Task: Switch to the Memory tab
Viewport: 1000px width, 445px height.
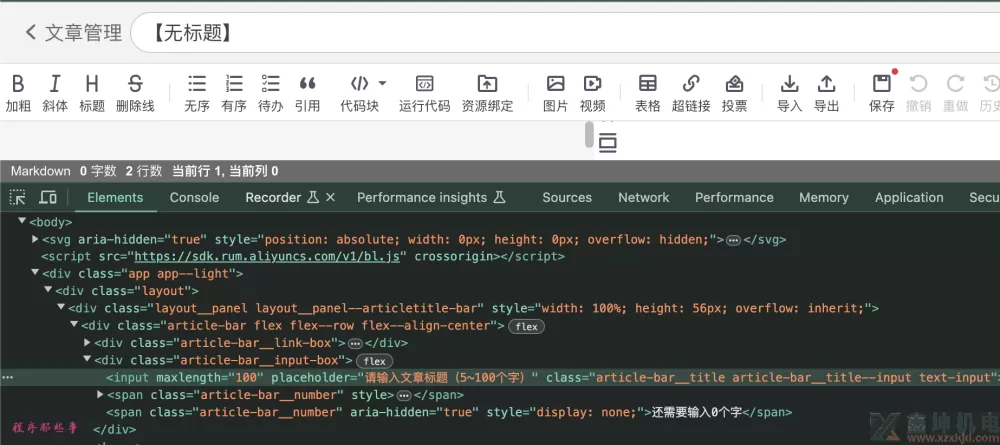Action: (x=823, y=198)
